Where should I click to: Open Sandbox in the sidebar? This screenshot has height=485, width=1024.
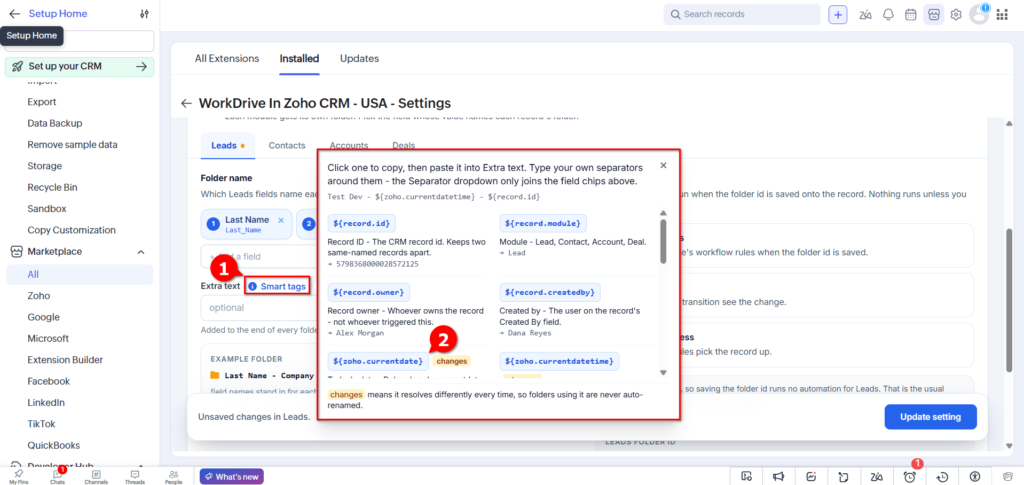pos(47,209)
